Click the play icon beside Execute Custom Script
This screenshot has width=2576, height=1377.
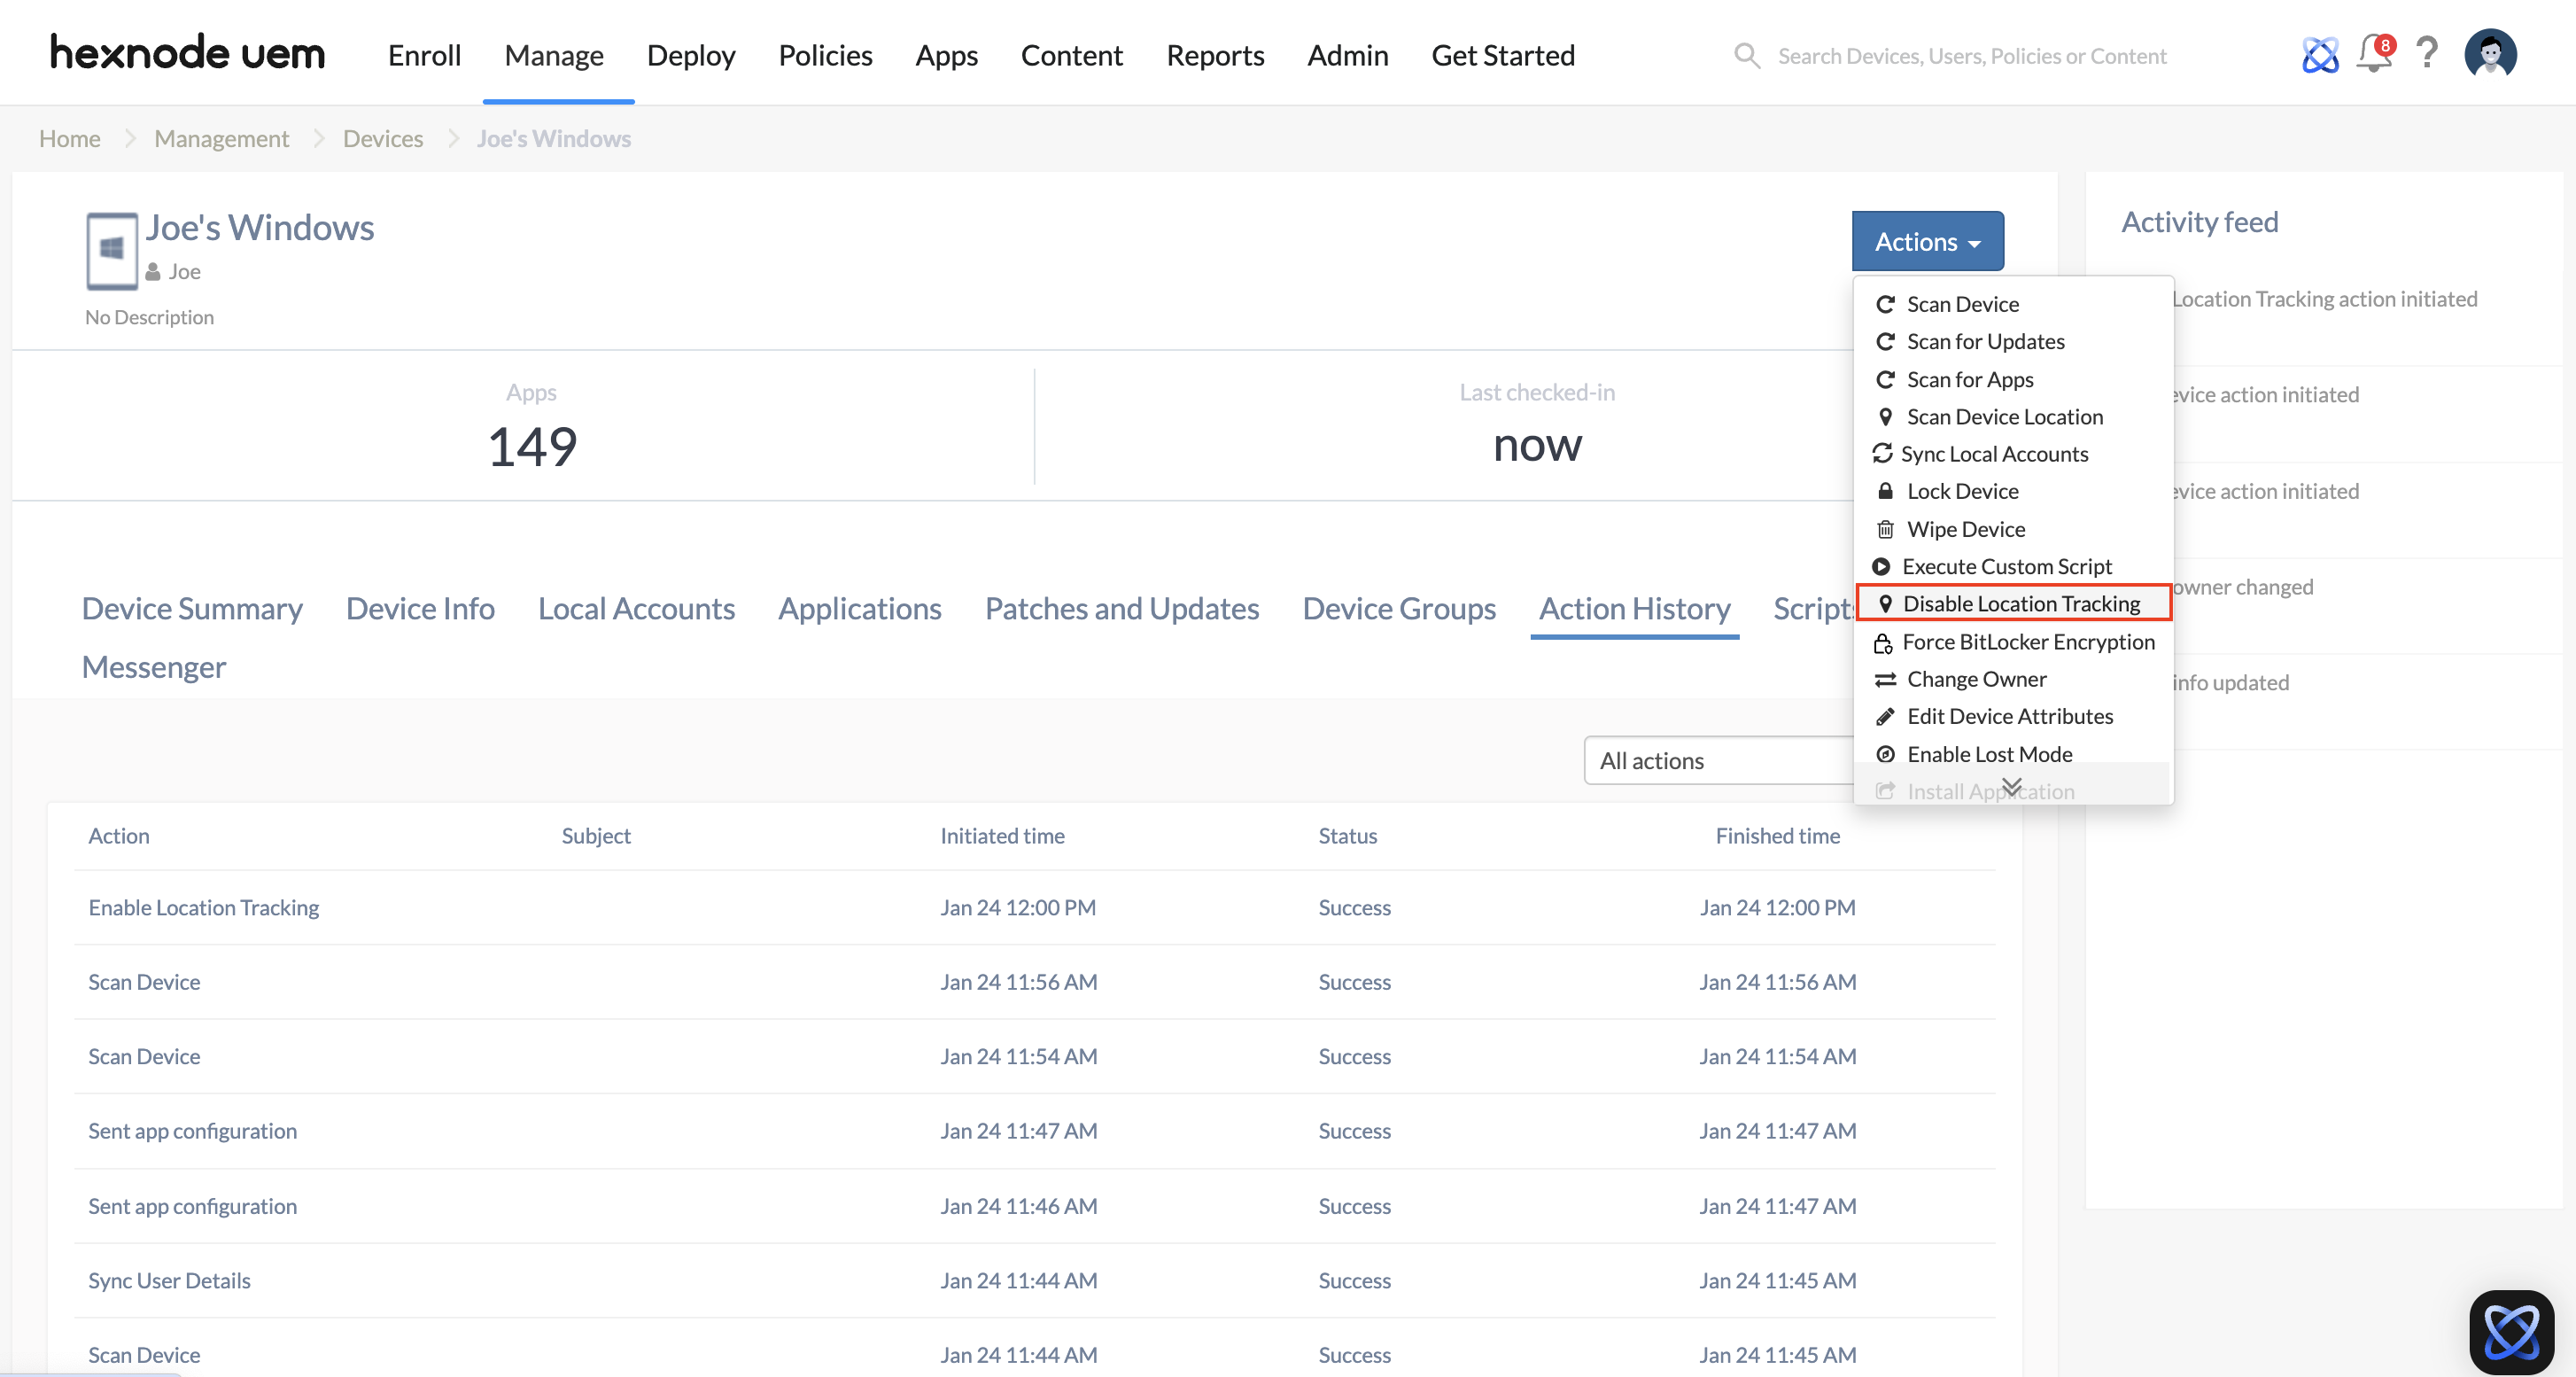pos(1881,566)
